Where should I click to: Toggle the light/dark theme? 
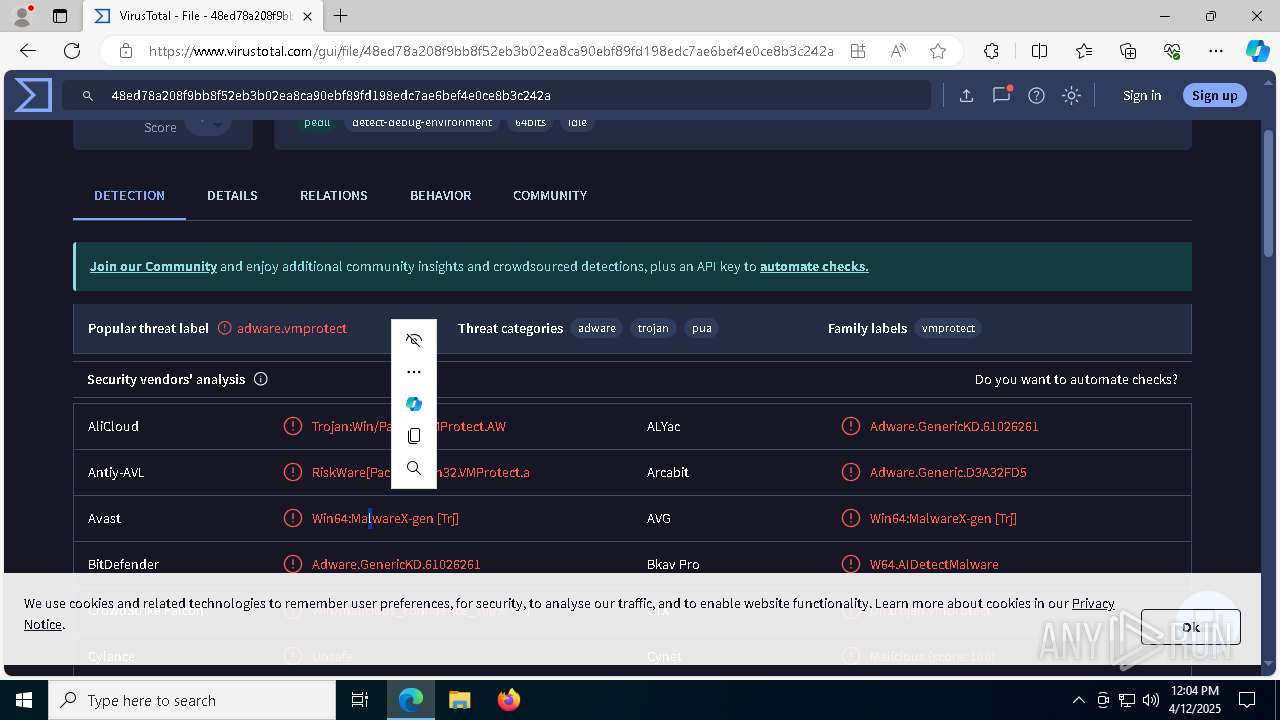1072,96
